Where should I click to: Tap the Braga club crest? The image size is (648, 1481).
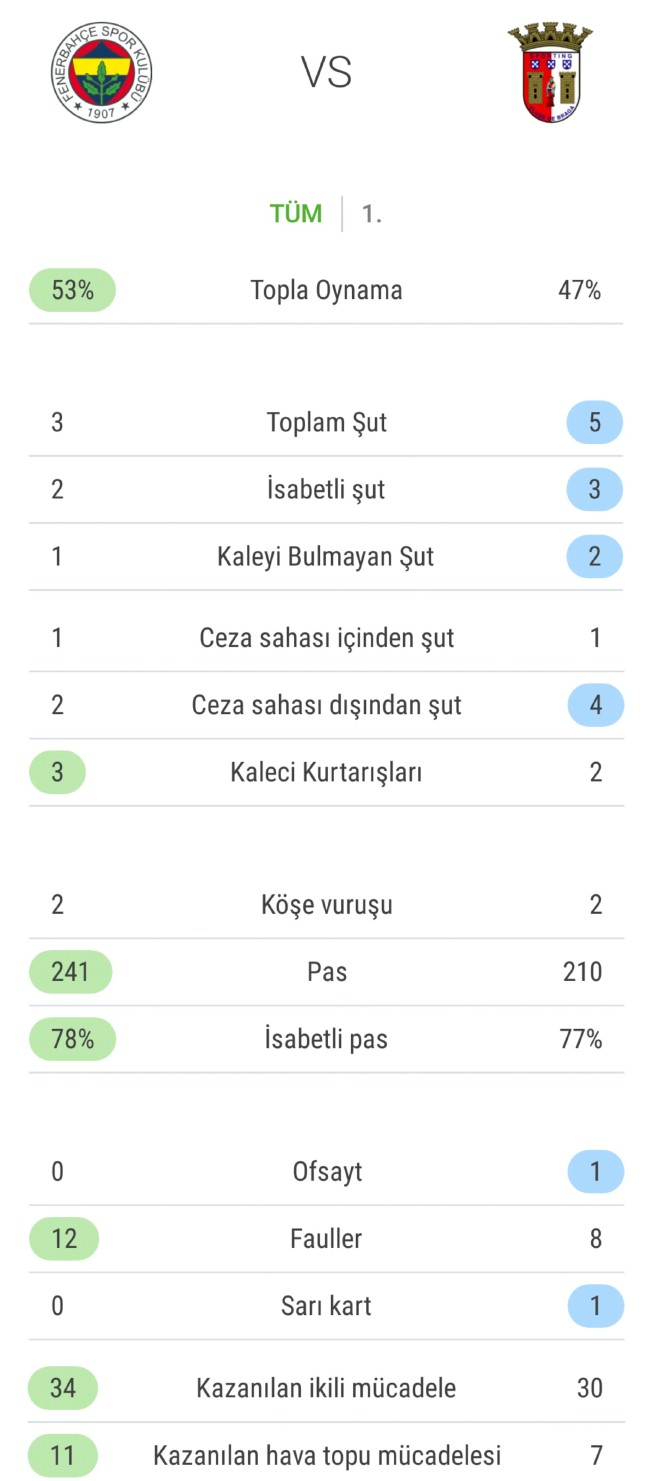coord(549,73)
